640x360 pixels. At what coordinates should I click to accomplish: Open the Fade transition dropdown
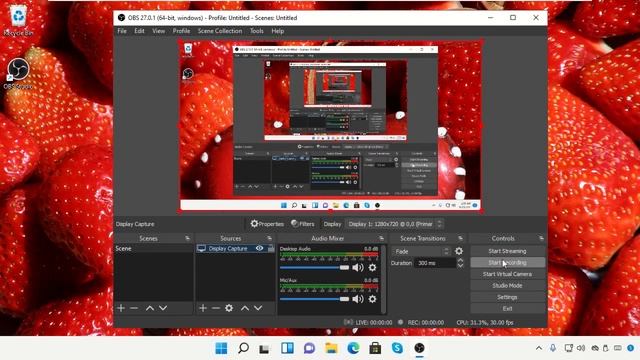point(421,251)
